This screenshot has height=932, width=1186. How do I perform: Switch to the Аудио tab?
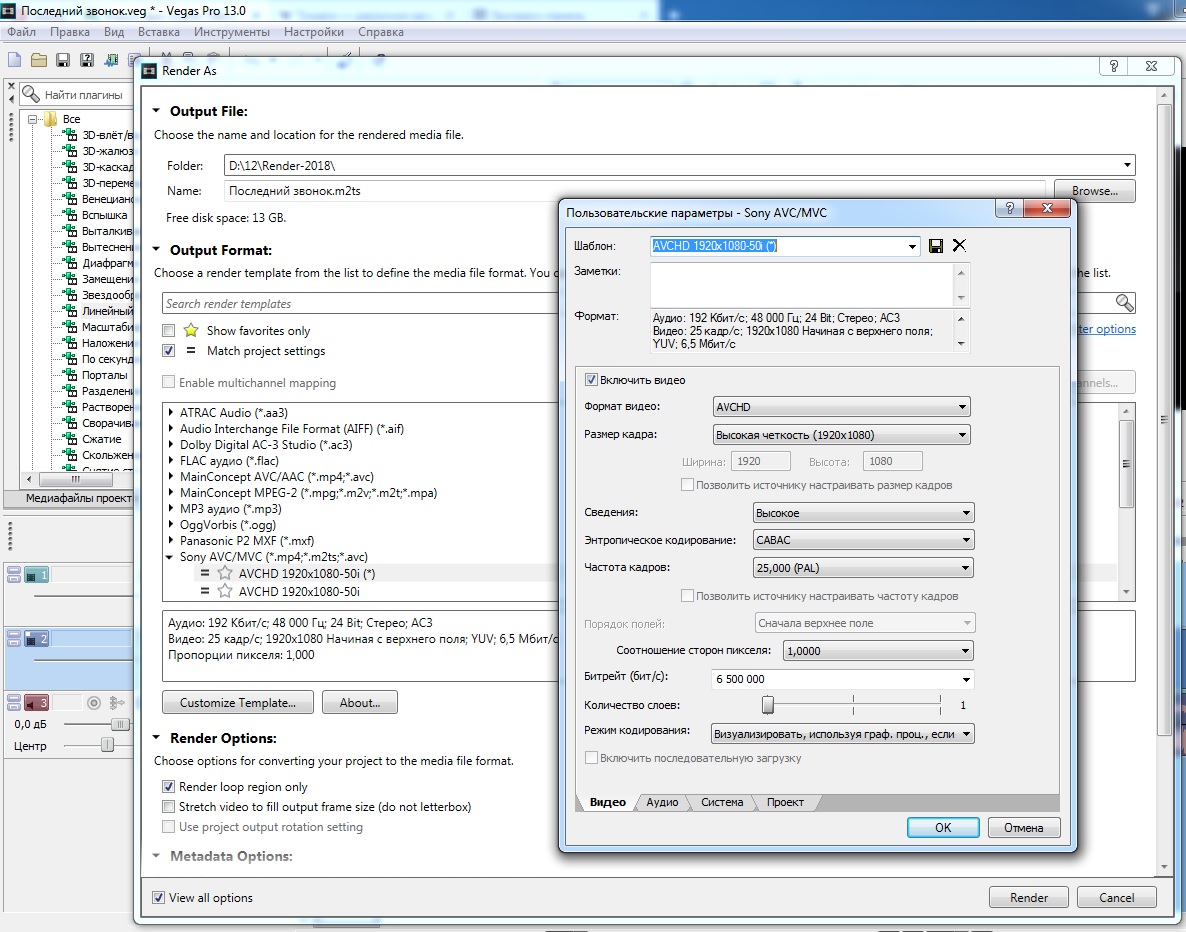click(662, 802)
